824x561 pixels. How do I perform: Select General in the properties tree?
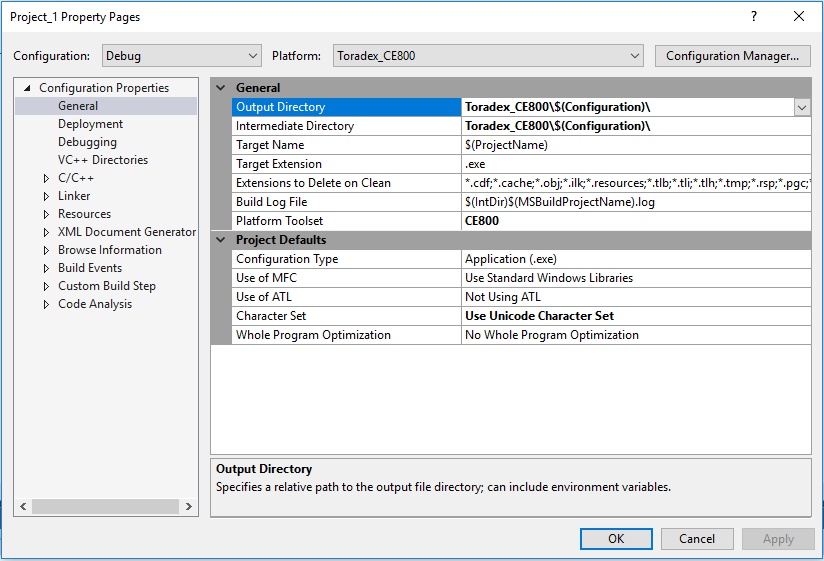[x=78, y=106]
